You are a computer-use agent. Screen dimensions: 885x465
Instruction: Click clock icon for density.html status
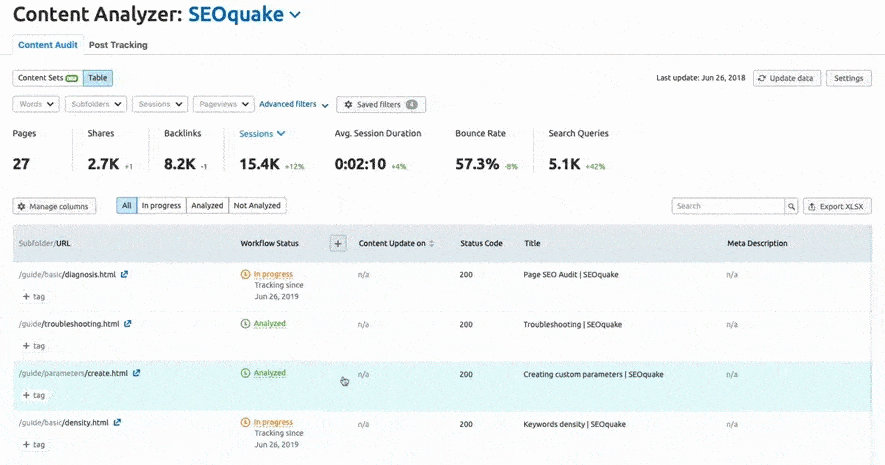245,422
